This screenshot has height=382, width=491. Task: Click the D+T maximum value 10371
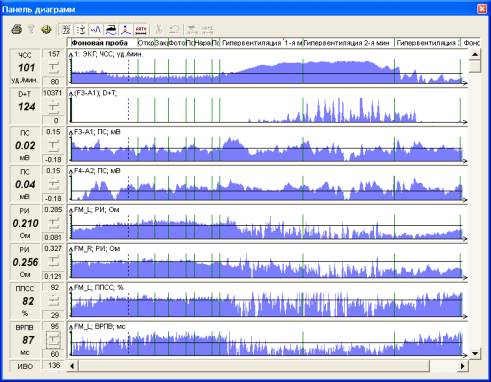(x=53, y=93)
